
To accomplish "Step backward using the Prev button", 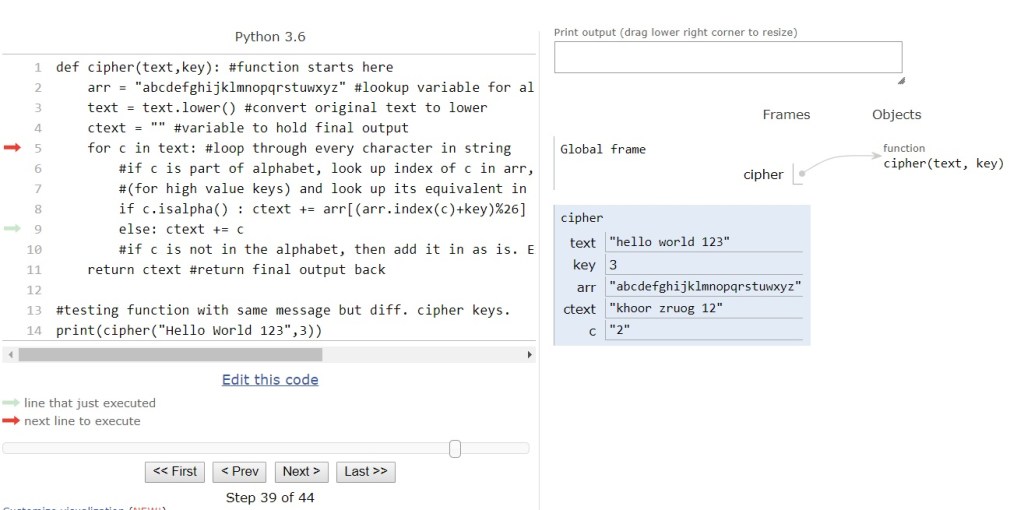I will click(240, 471).
